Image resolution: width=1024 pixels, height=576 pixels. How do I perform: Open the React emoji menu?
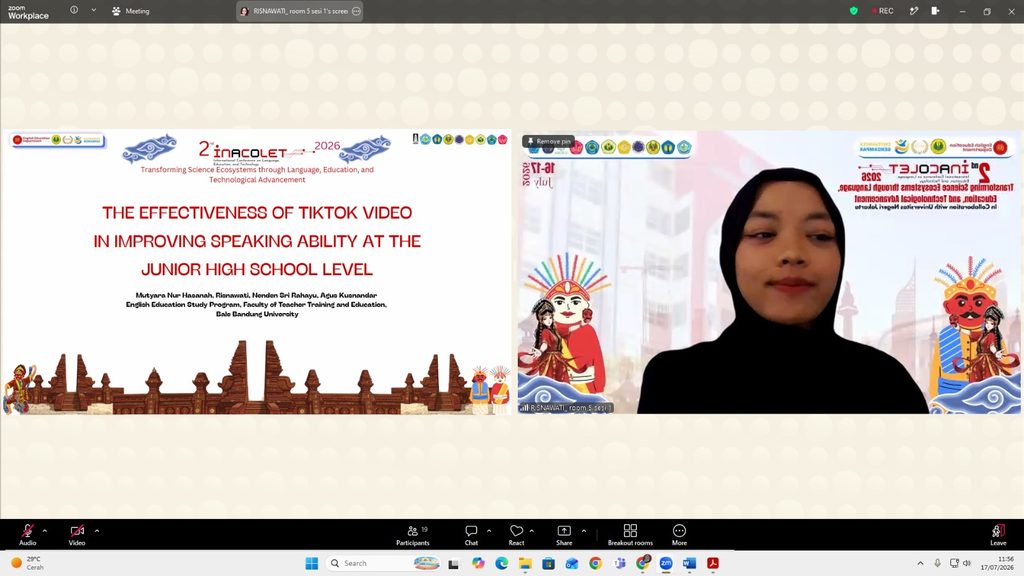[x=517, y=534]
